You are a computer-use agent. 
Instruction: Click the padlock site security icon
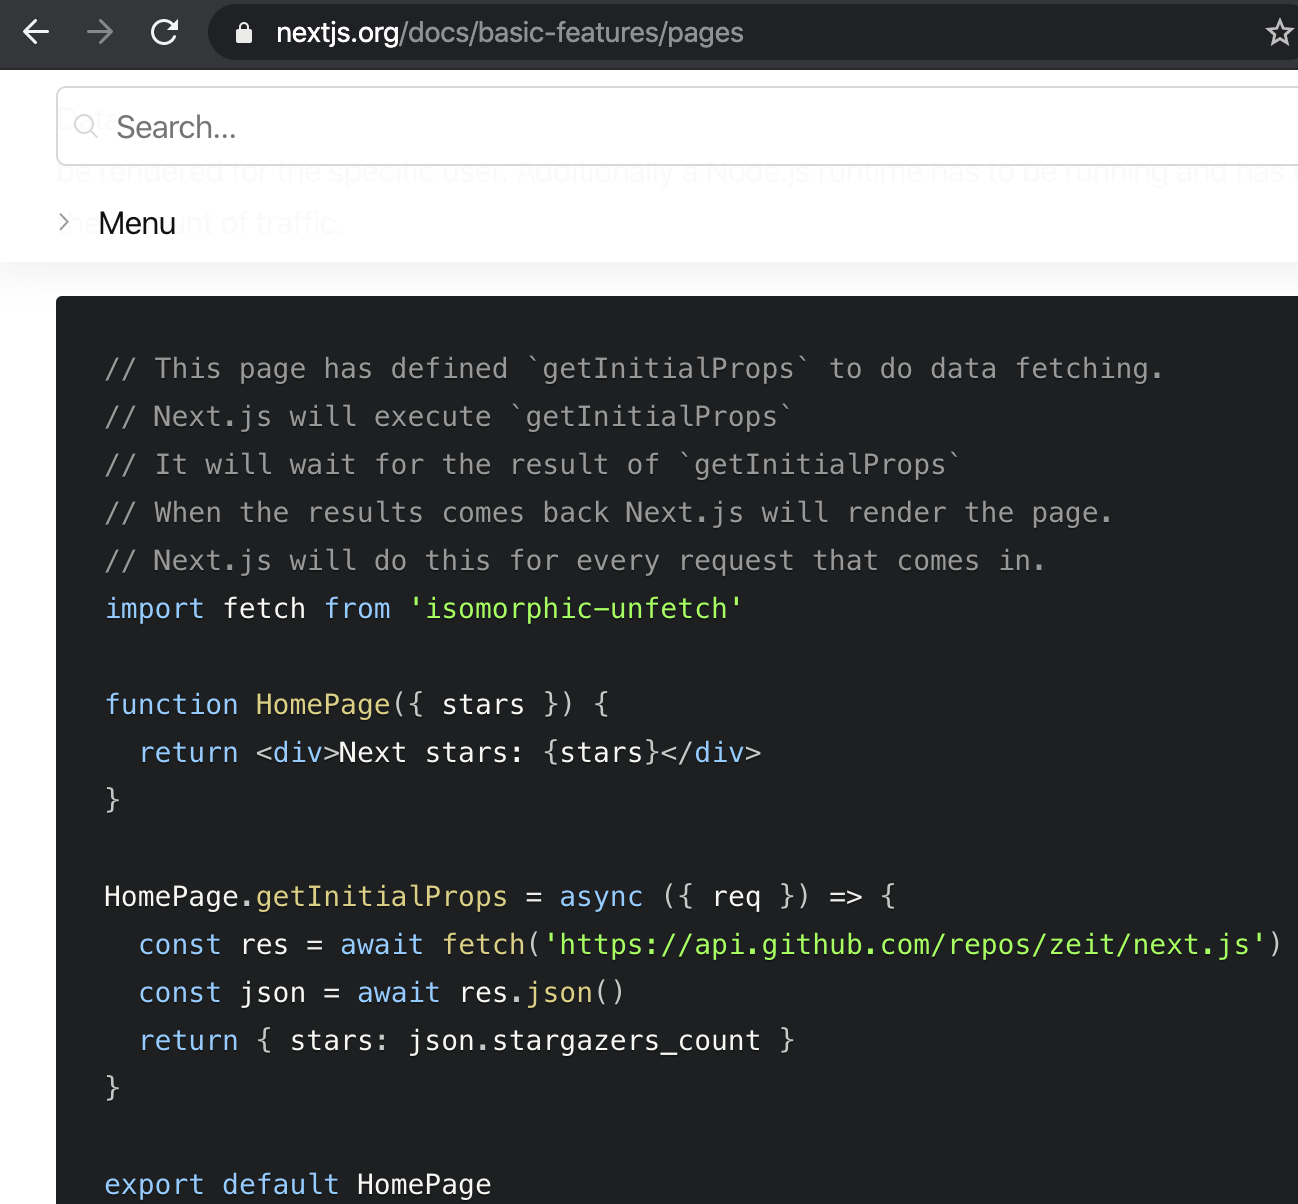click(243, 33)
